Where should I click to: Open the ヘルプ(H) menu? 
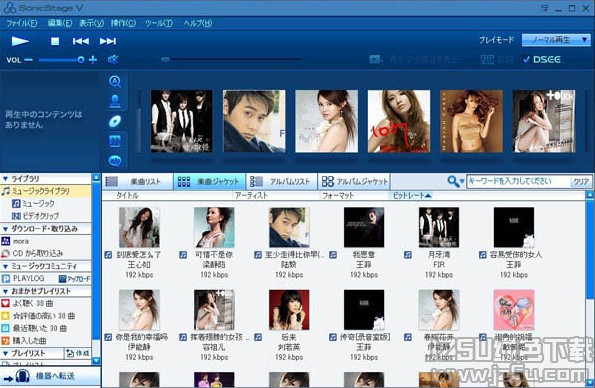(x=198, y=23)
